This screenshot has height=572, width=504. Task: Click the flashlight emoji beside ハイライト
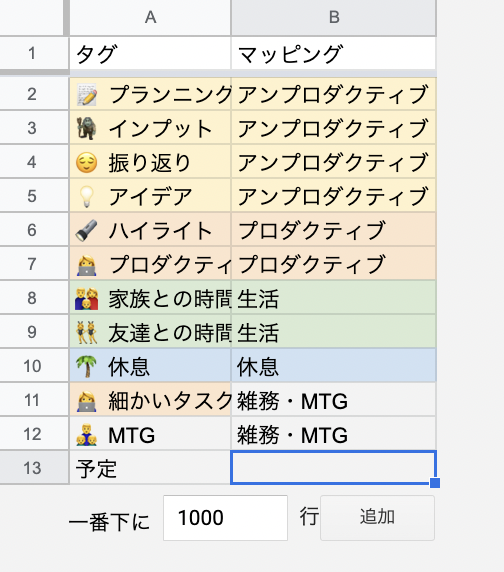(x=87, y=230)
